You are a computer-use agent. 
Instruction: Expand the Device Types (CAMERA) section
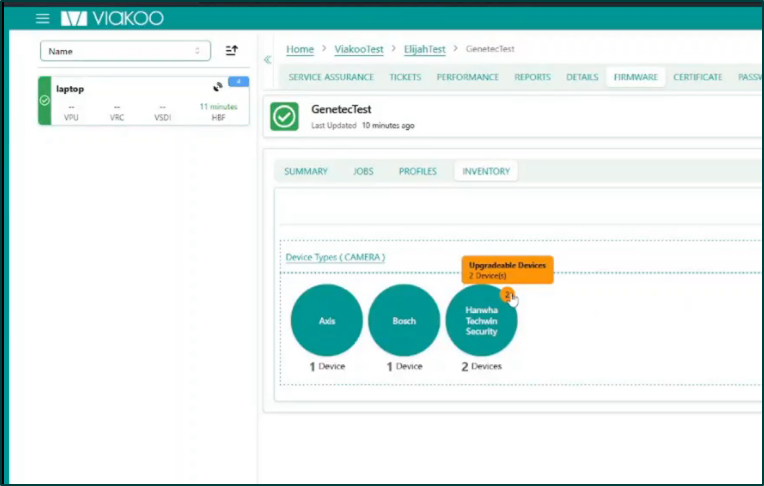[x=335, y=257]
